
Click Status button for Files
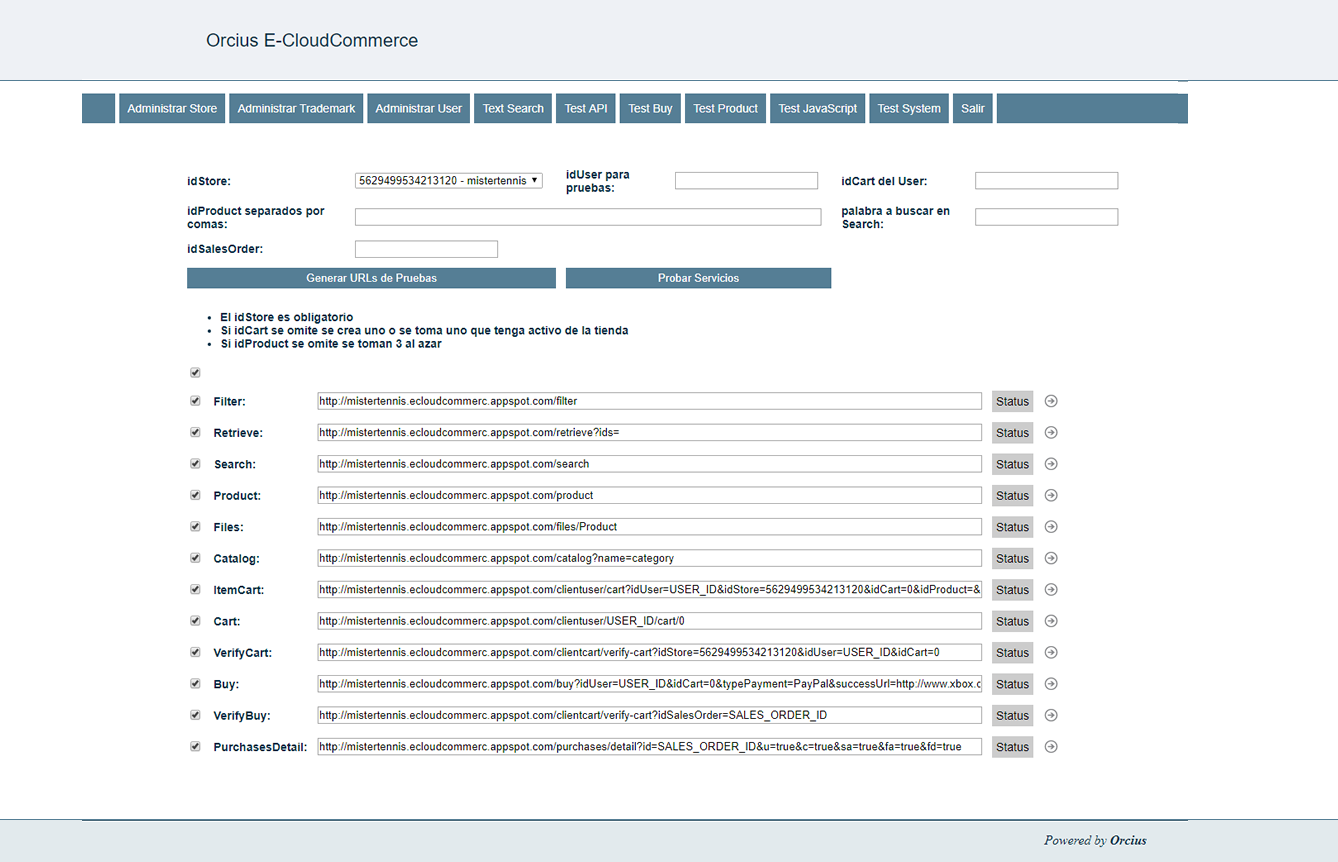click(1012, 527)
